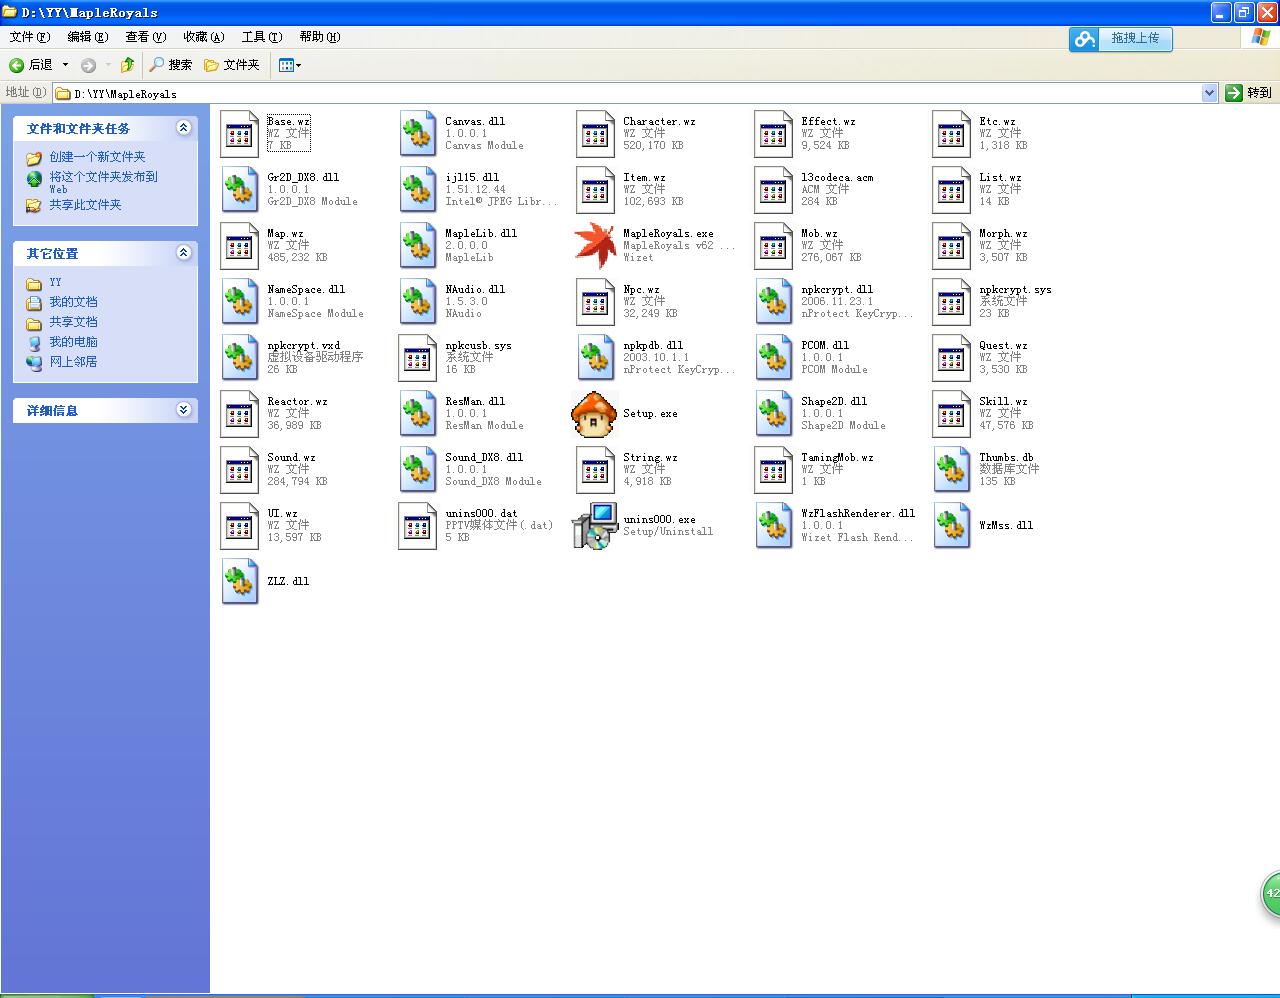The image size is (1280, 998).
Task: Open the Tools (工具) menu
Action: click(x=261, y=37)
